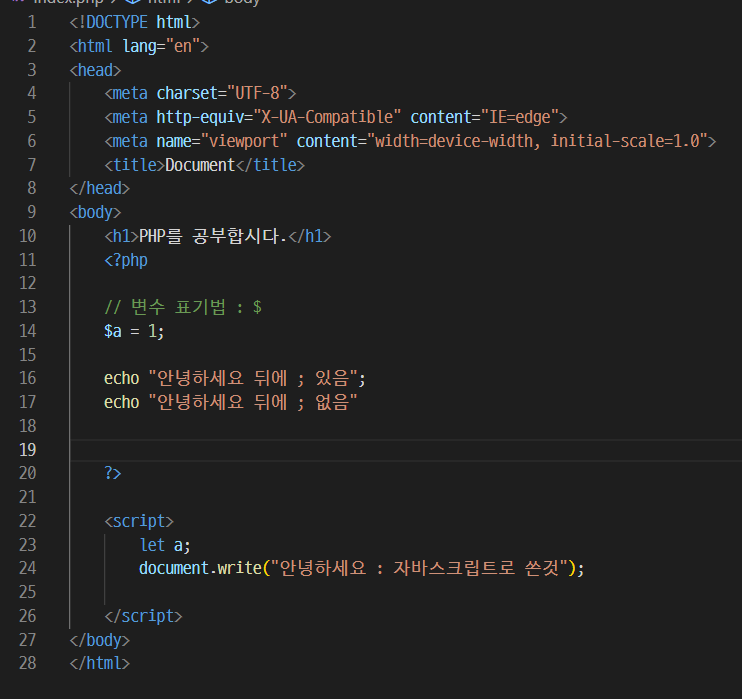This screenshot has width=742, height=699.
Task: Select line number 5 in the gutter
Action: coord(32,117)
